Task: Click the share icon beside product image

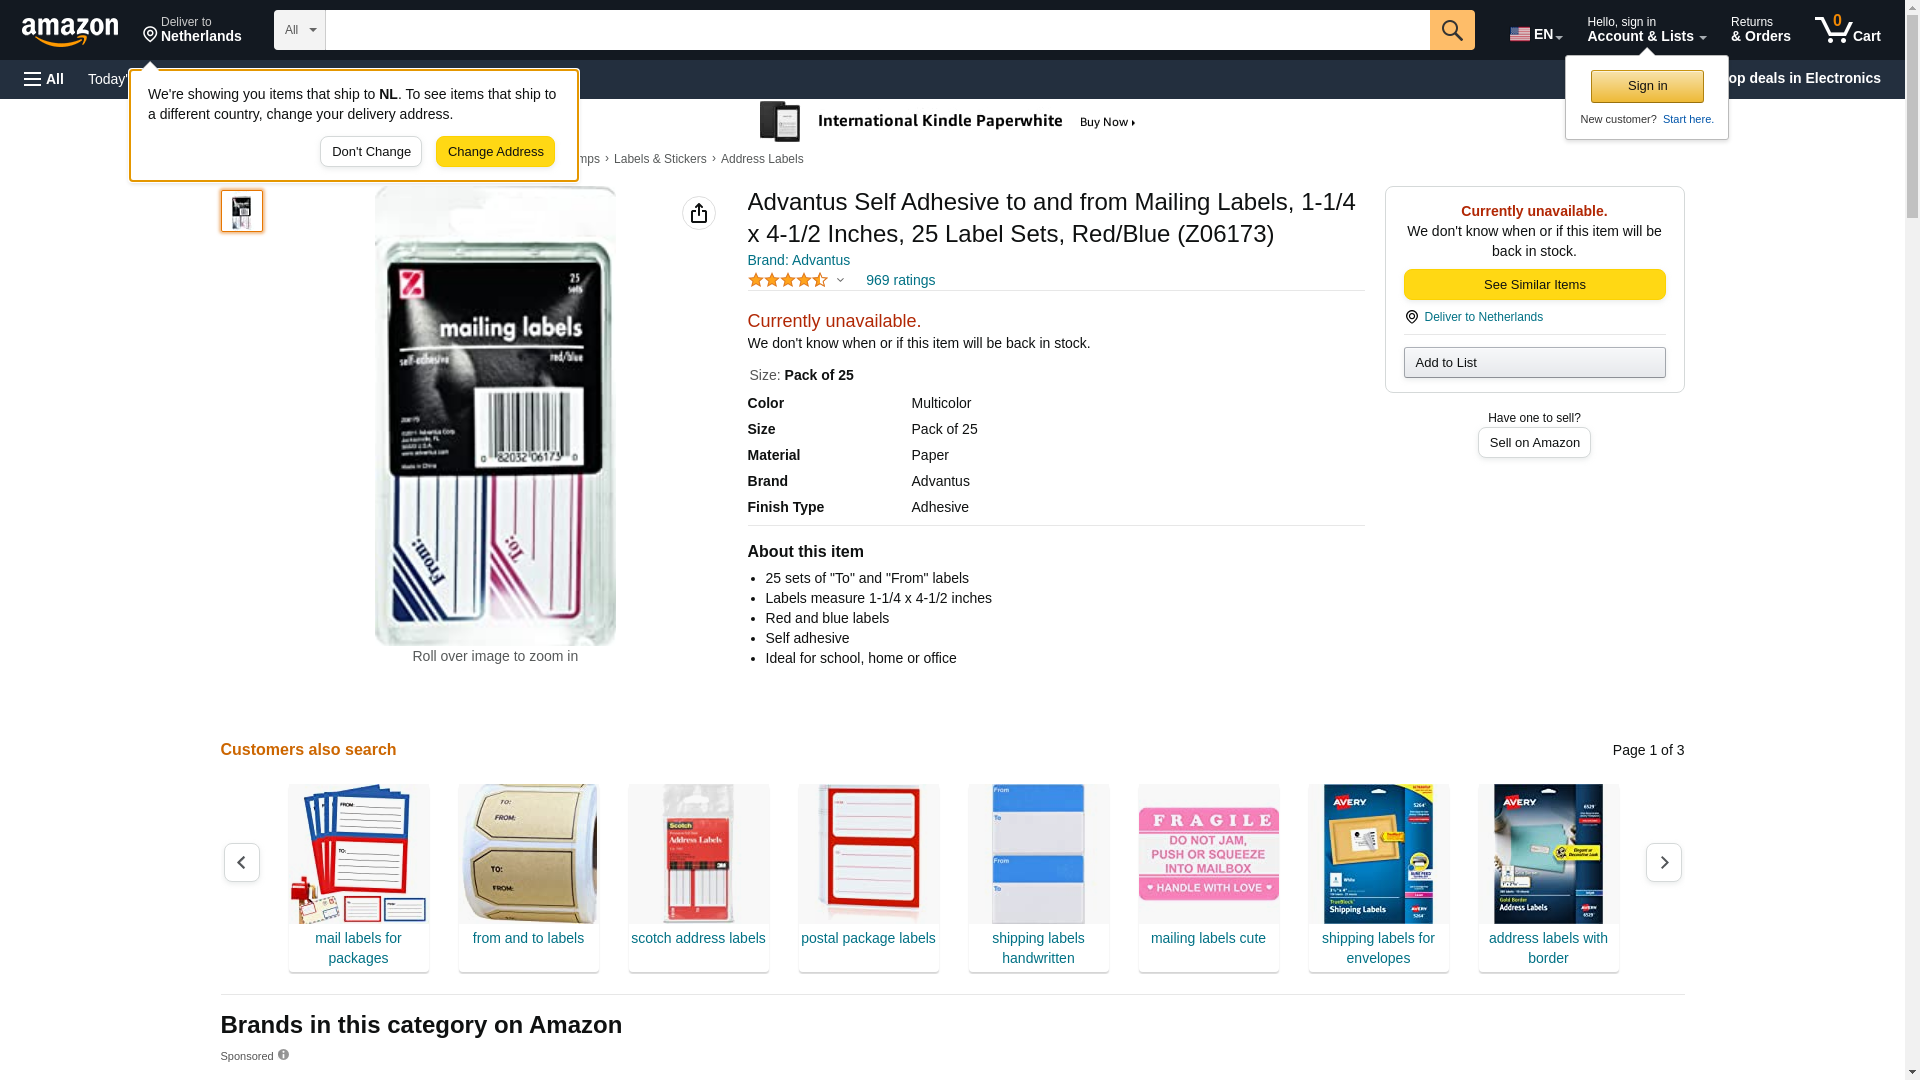Action: point(699,213)
